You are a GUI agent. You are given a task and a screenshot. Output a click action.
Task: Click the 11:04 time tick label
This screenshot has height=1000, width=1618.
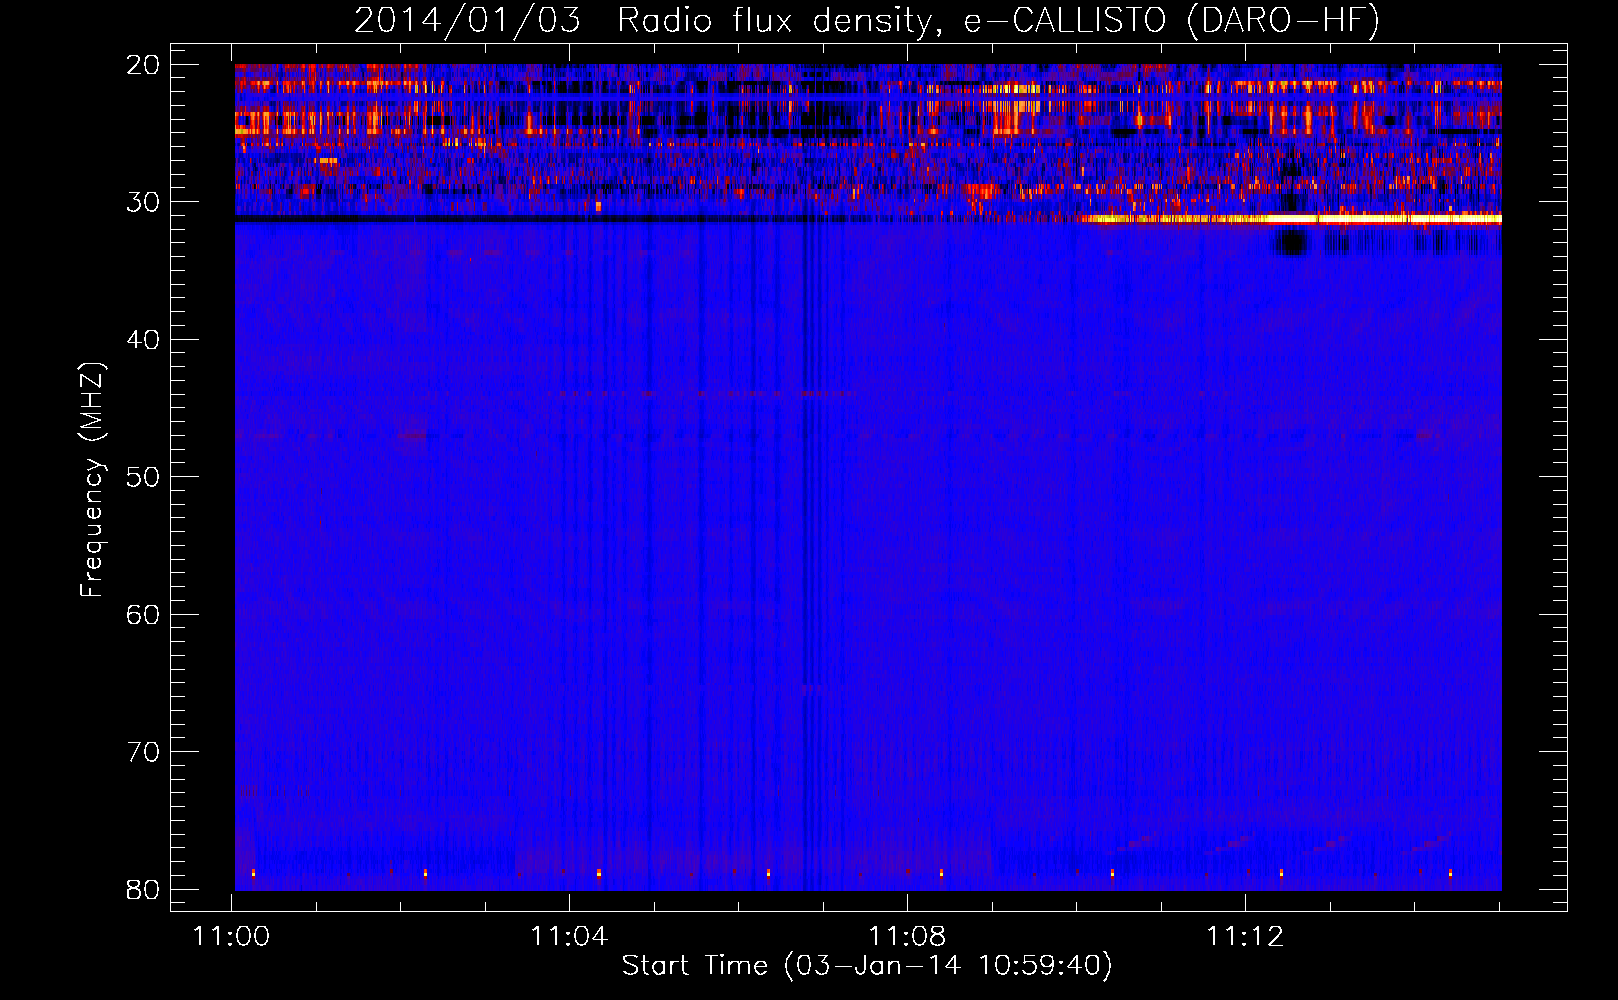[x=569, y=937]
